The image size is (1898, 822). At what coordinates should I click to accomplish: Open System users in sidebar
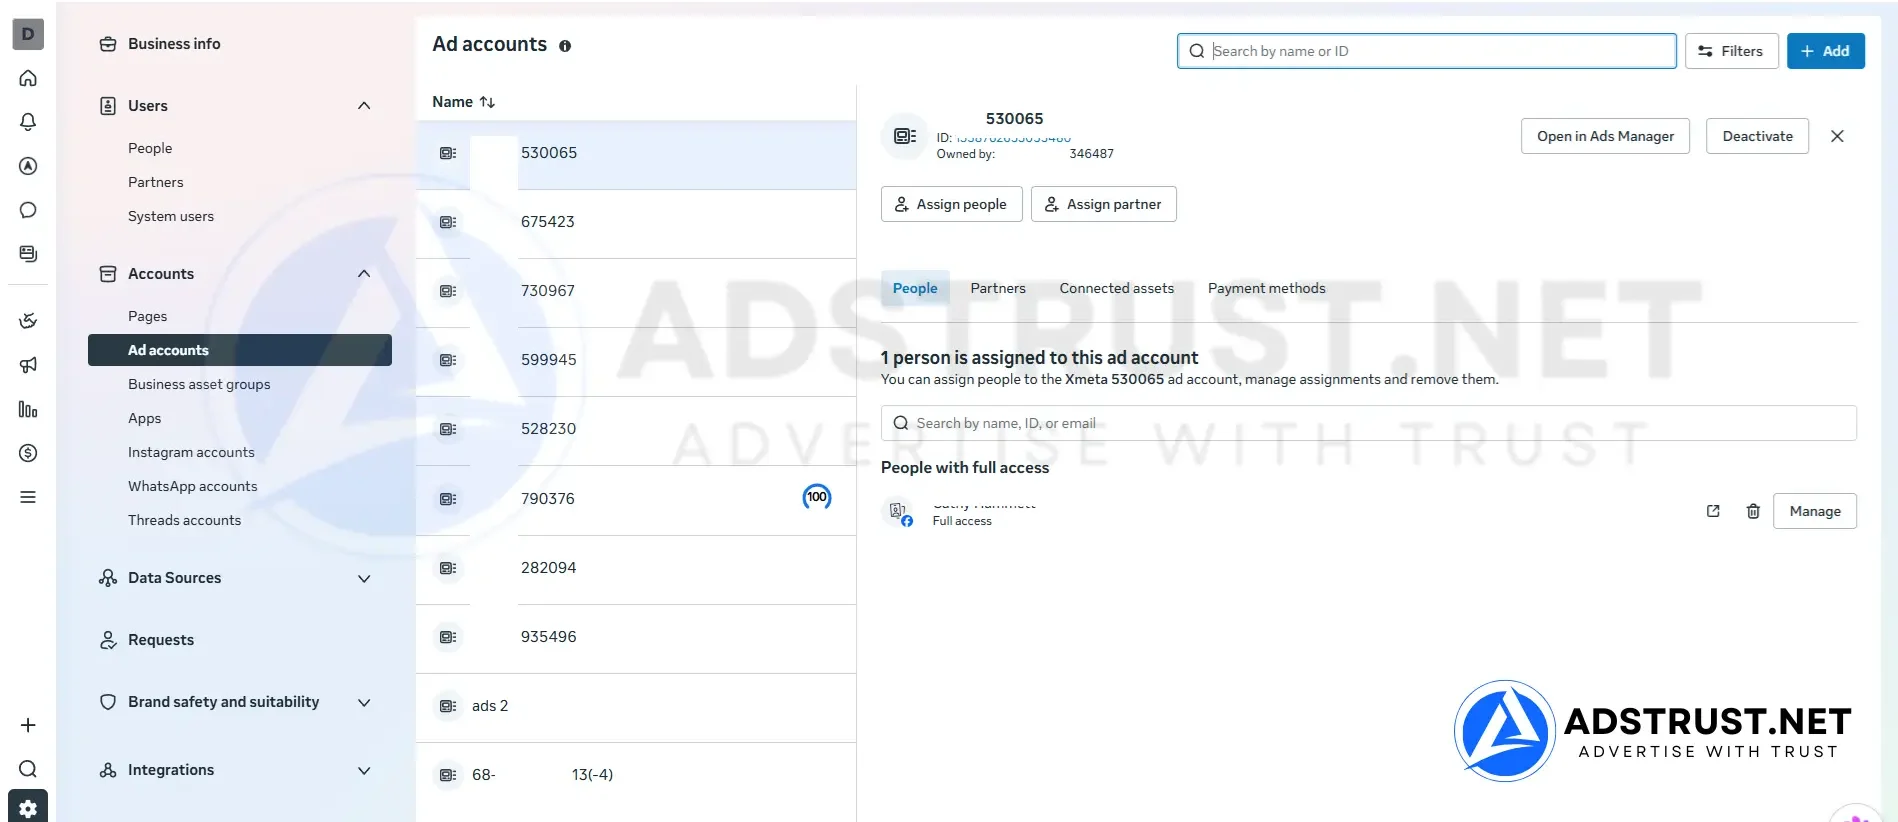click(171, 216)
